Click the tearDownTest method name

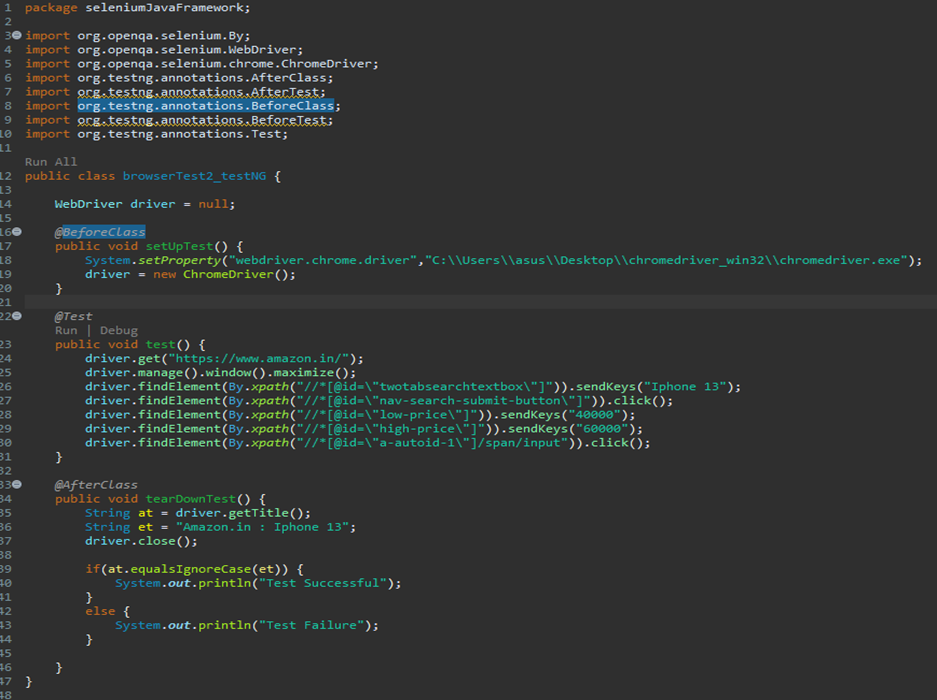(191, 499)
